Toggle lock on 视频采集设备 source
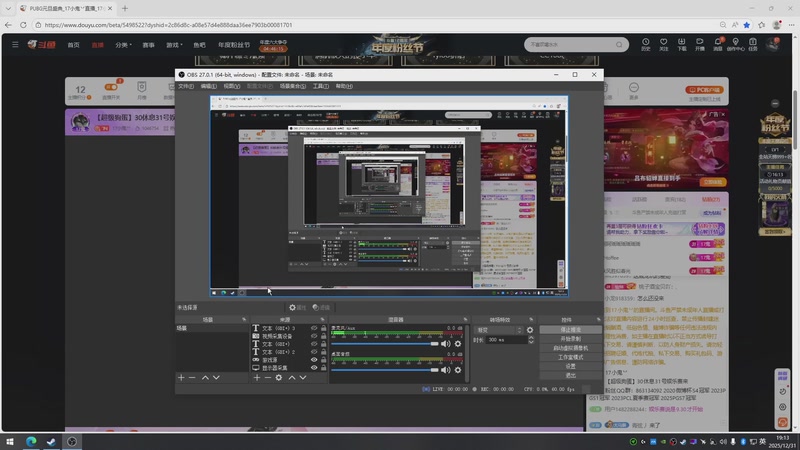This screenshot has width=800, height=450. [323, 336]
